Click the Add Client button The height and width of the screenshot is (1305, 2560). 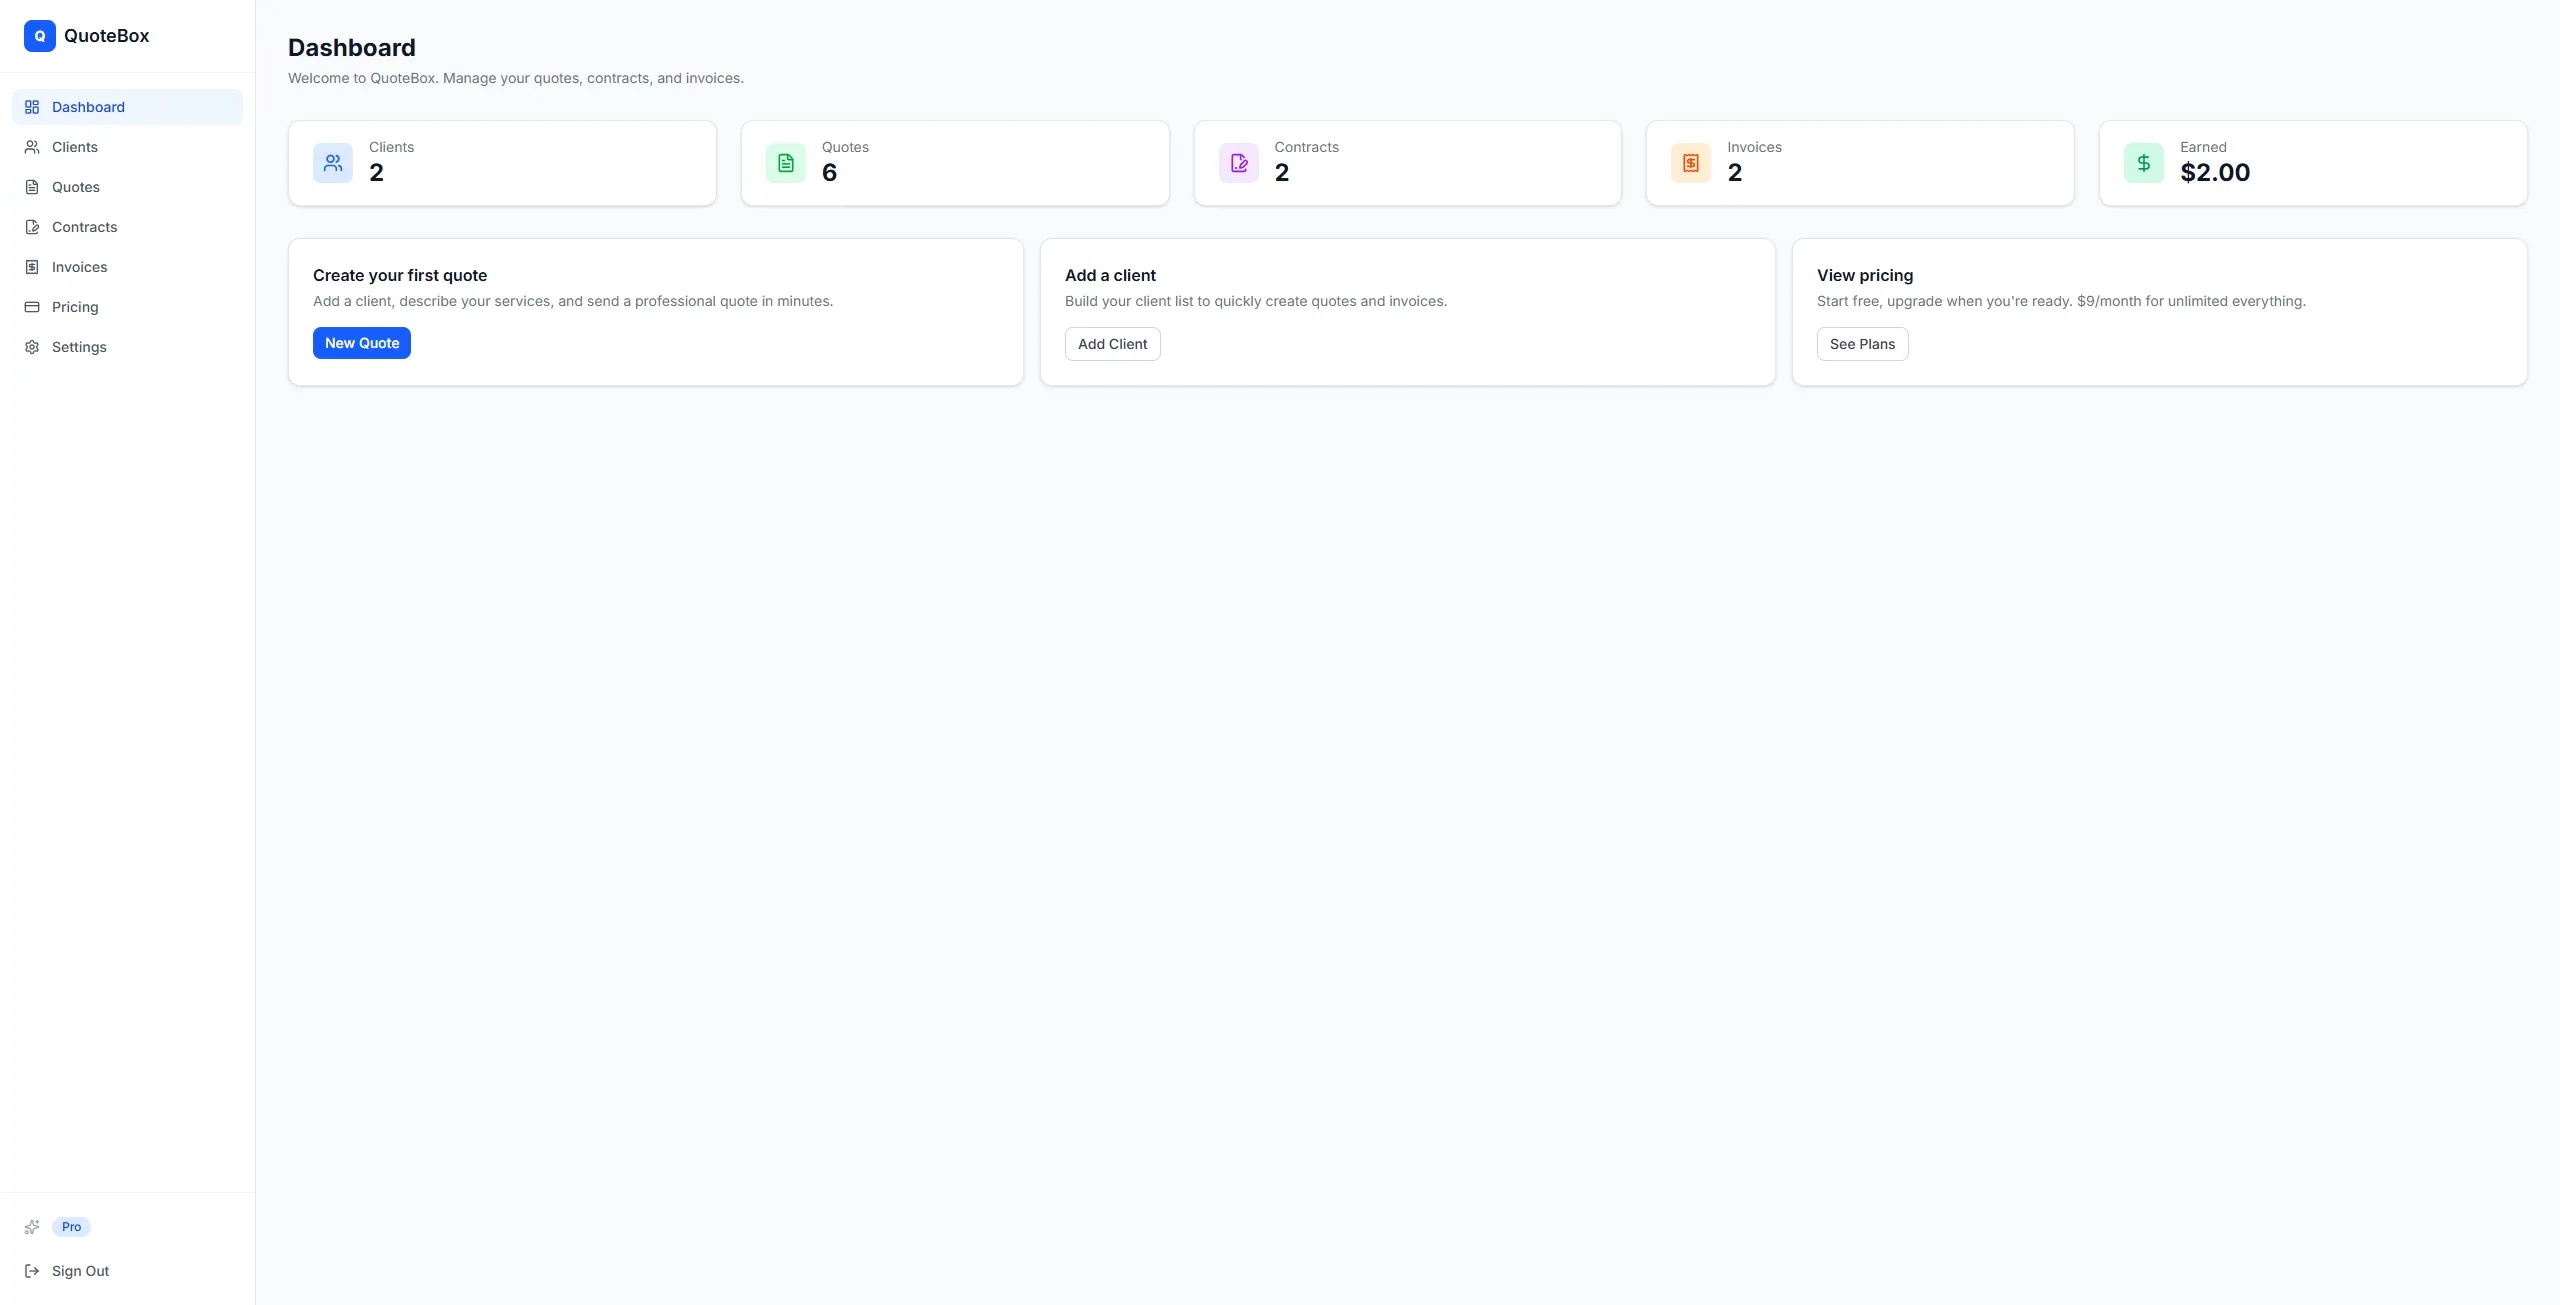click(1113, 344)
